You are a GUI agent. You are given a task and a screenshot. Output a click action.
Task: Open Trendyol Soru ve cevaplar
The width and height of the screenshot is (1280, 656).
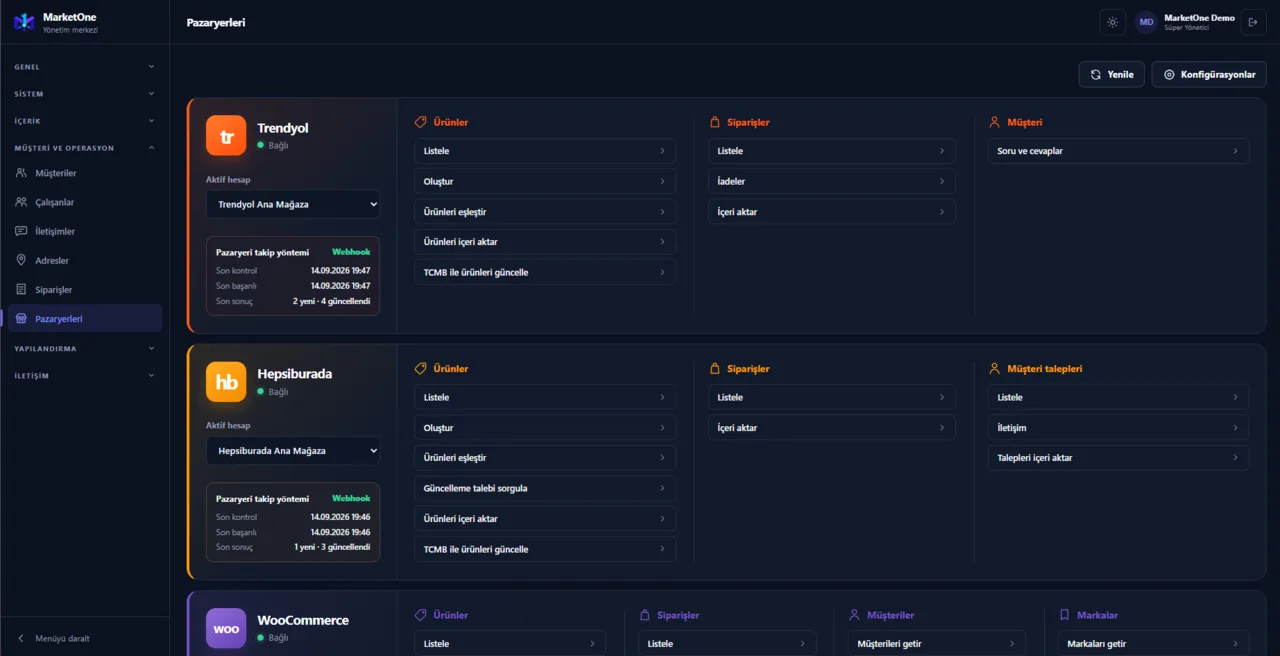click(x=1119, y=151)
